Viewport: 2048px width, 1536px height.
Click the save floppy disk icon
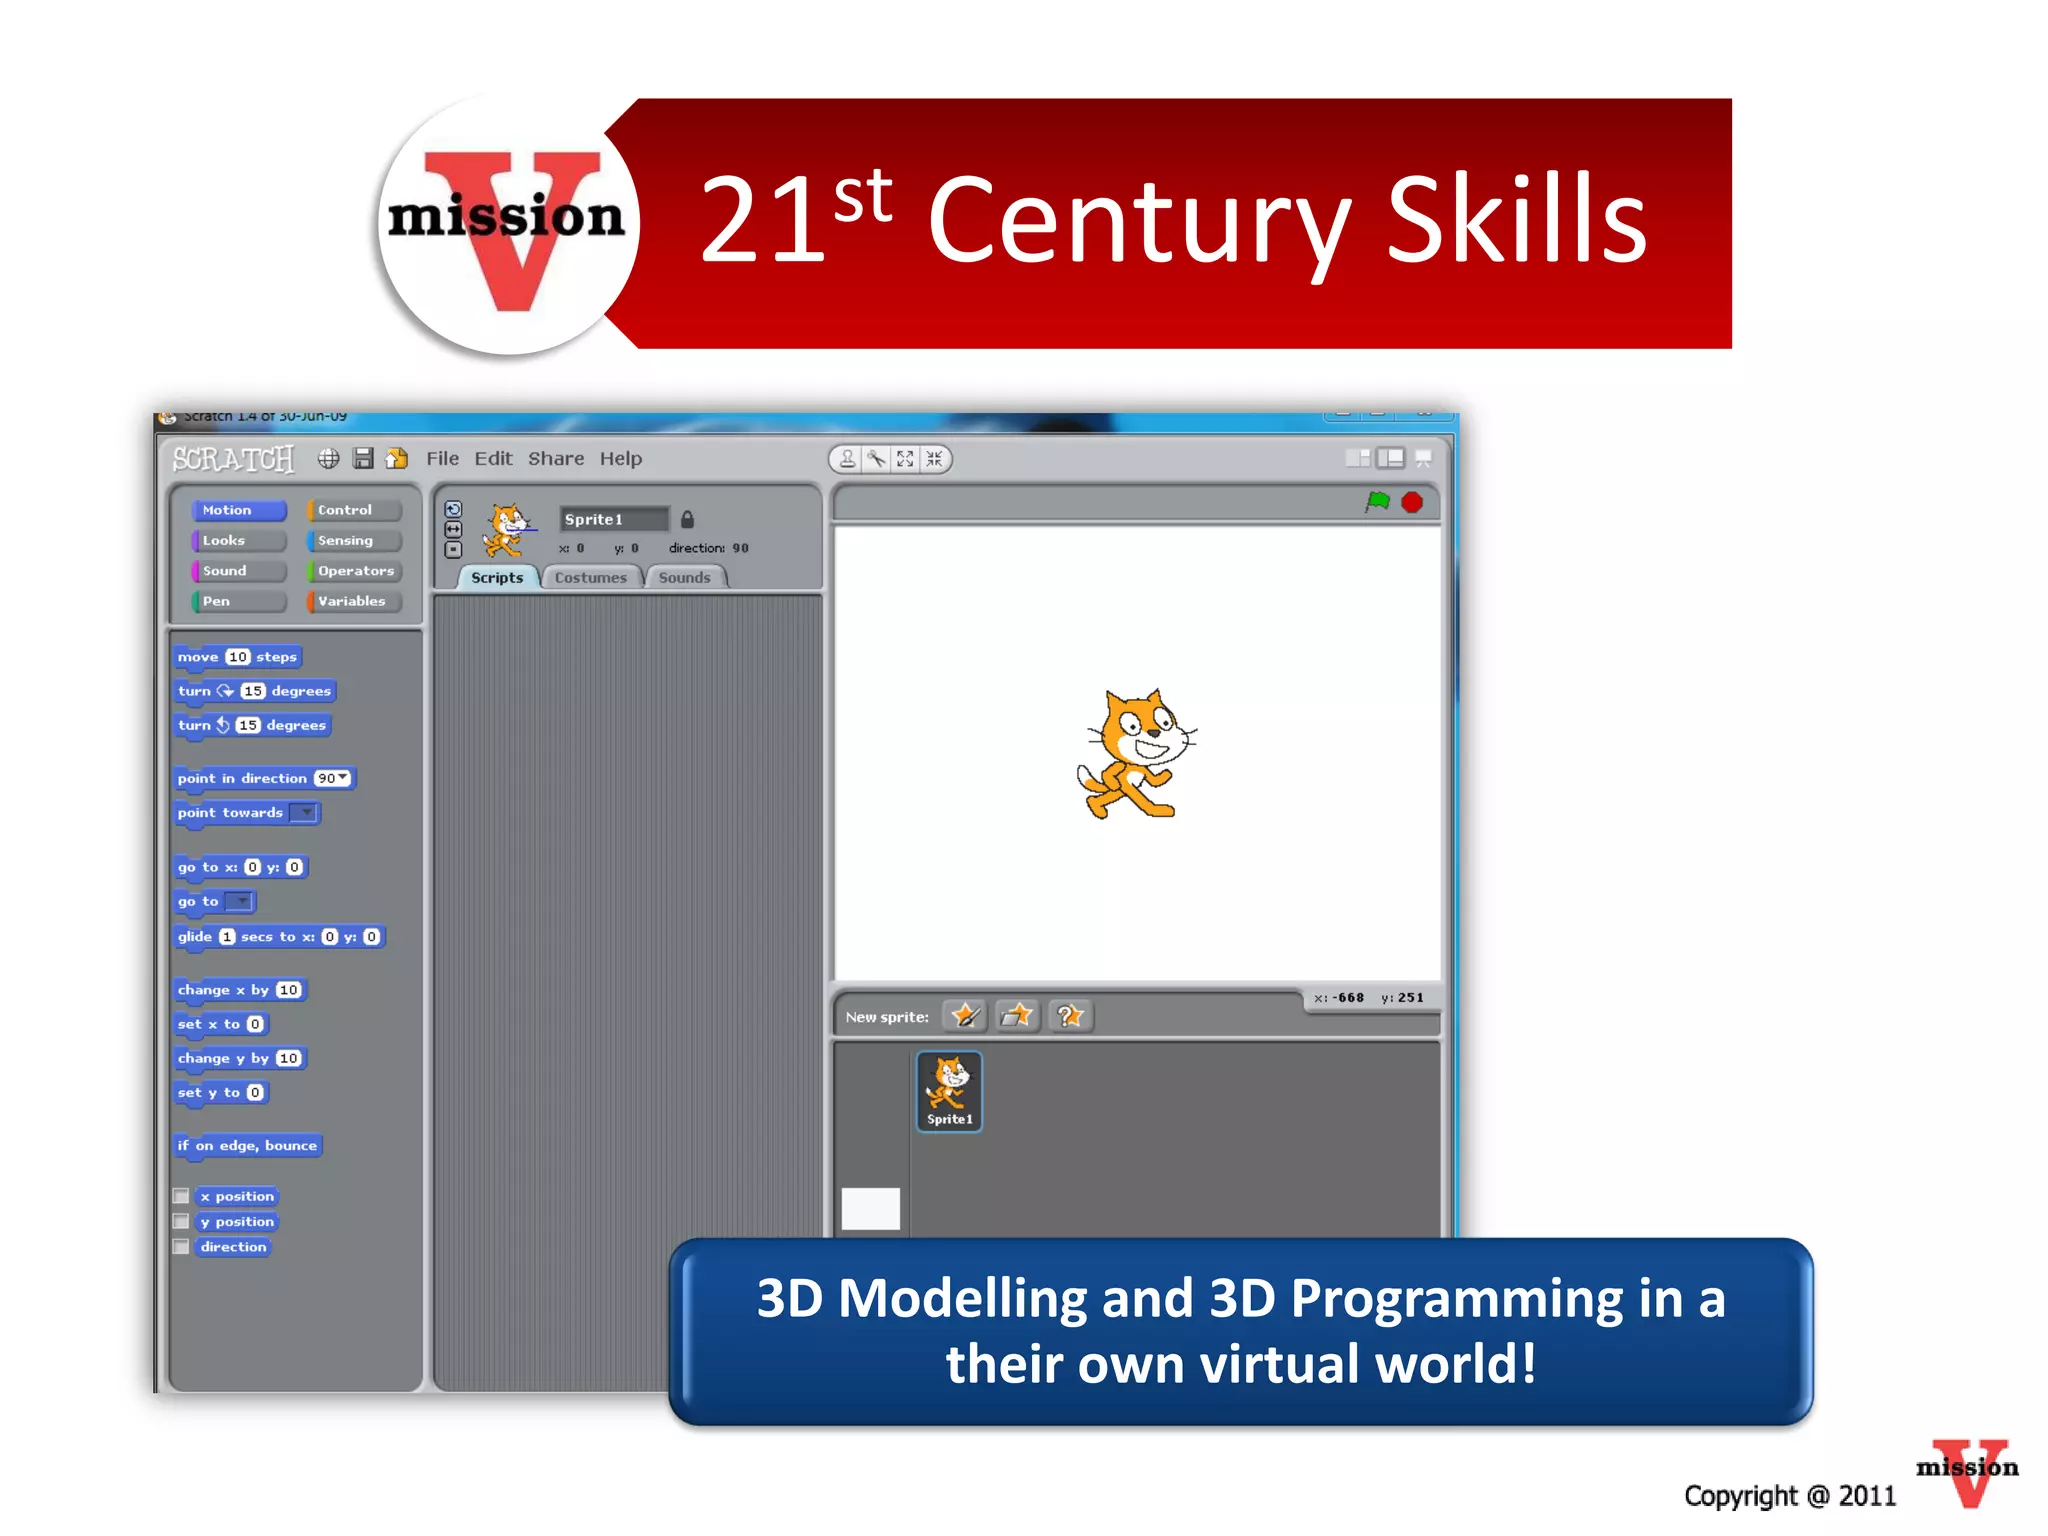coord(363,458)
